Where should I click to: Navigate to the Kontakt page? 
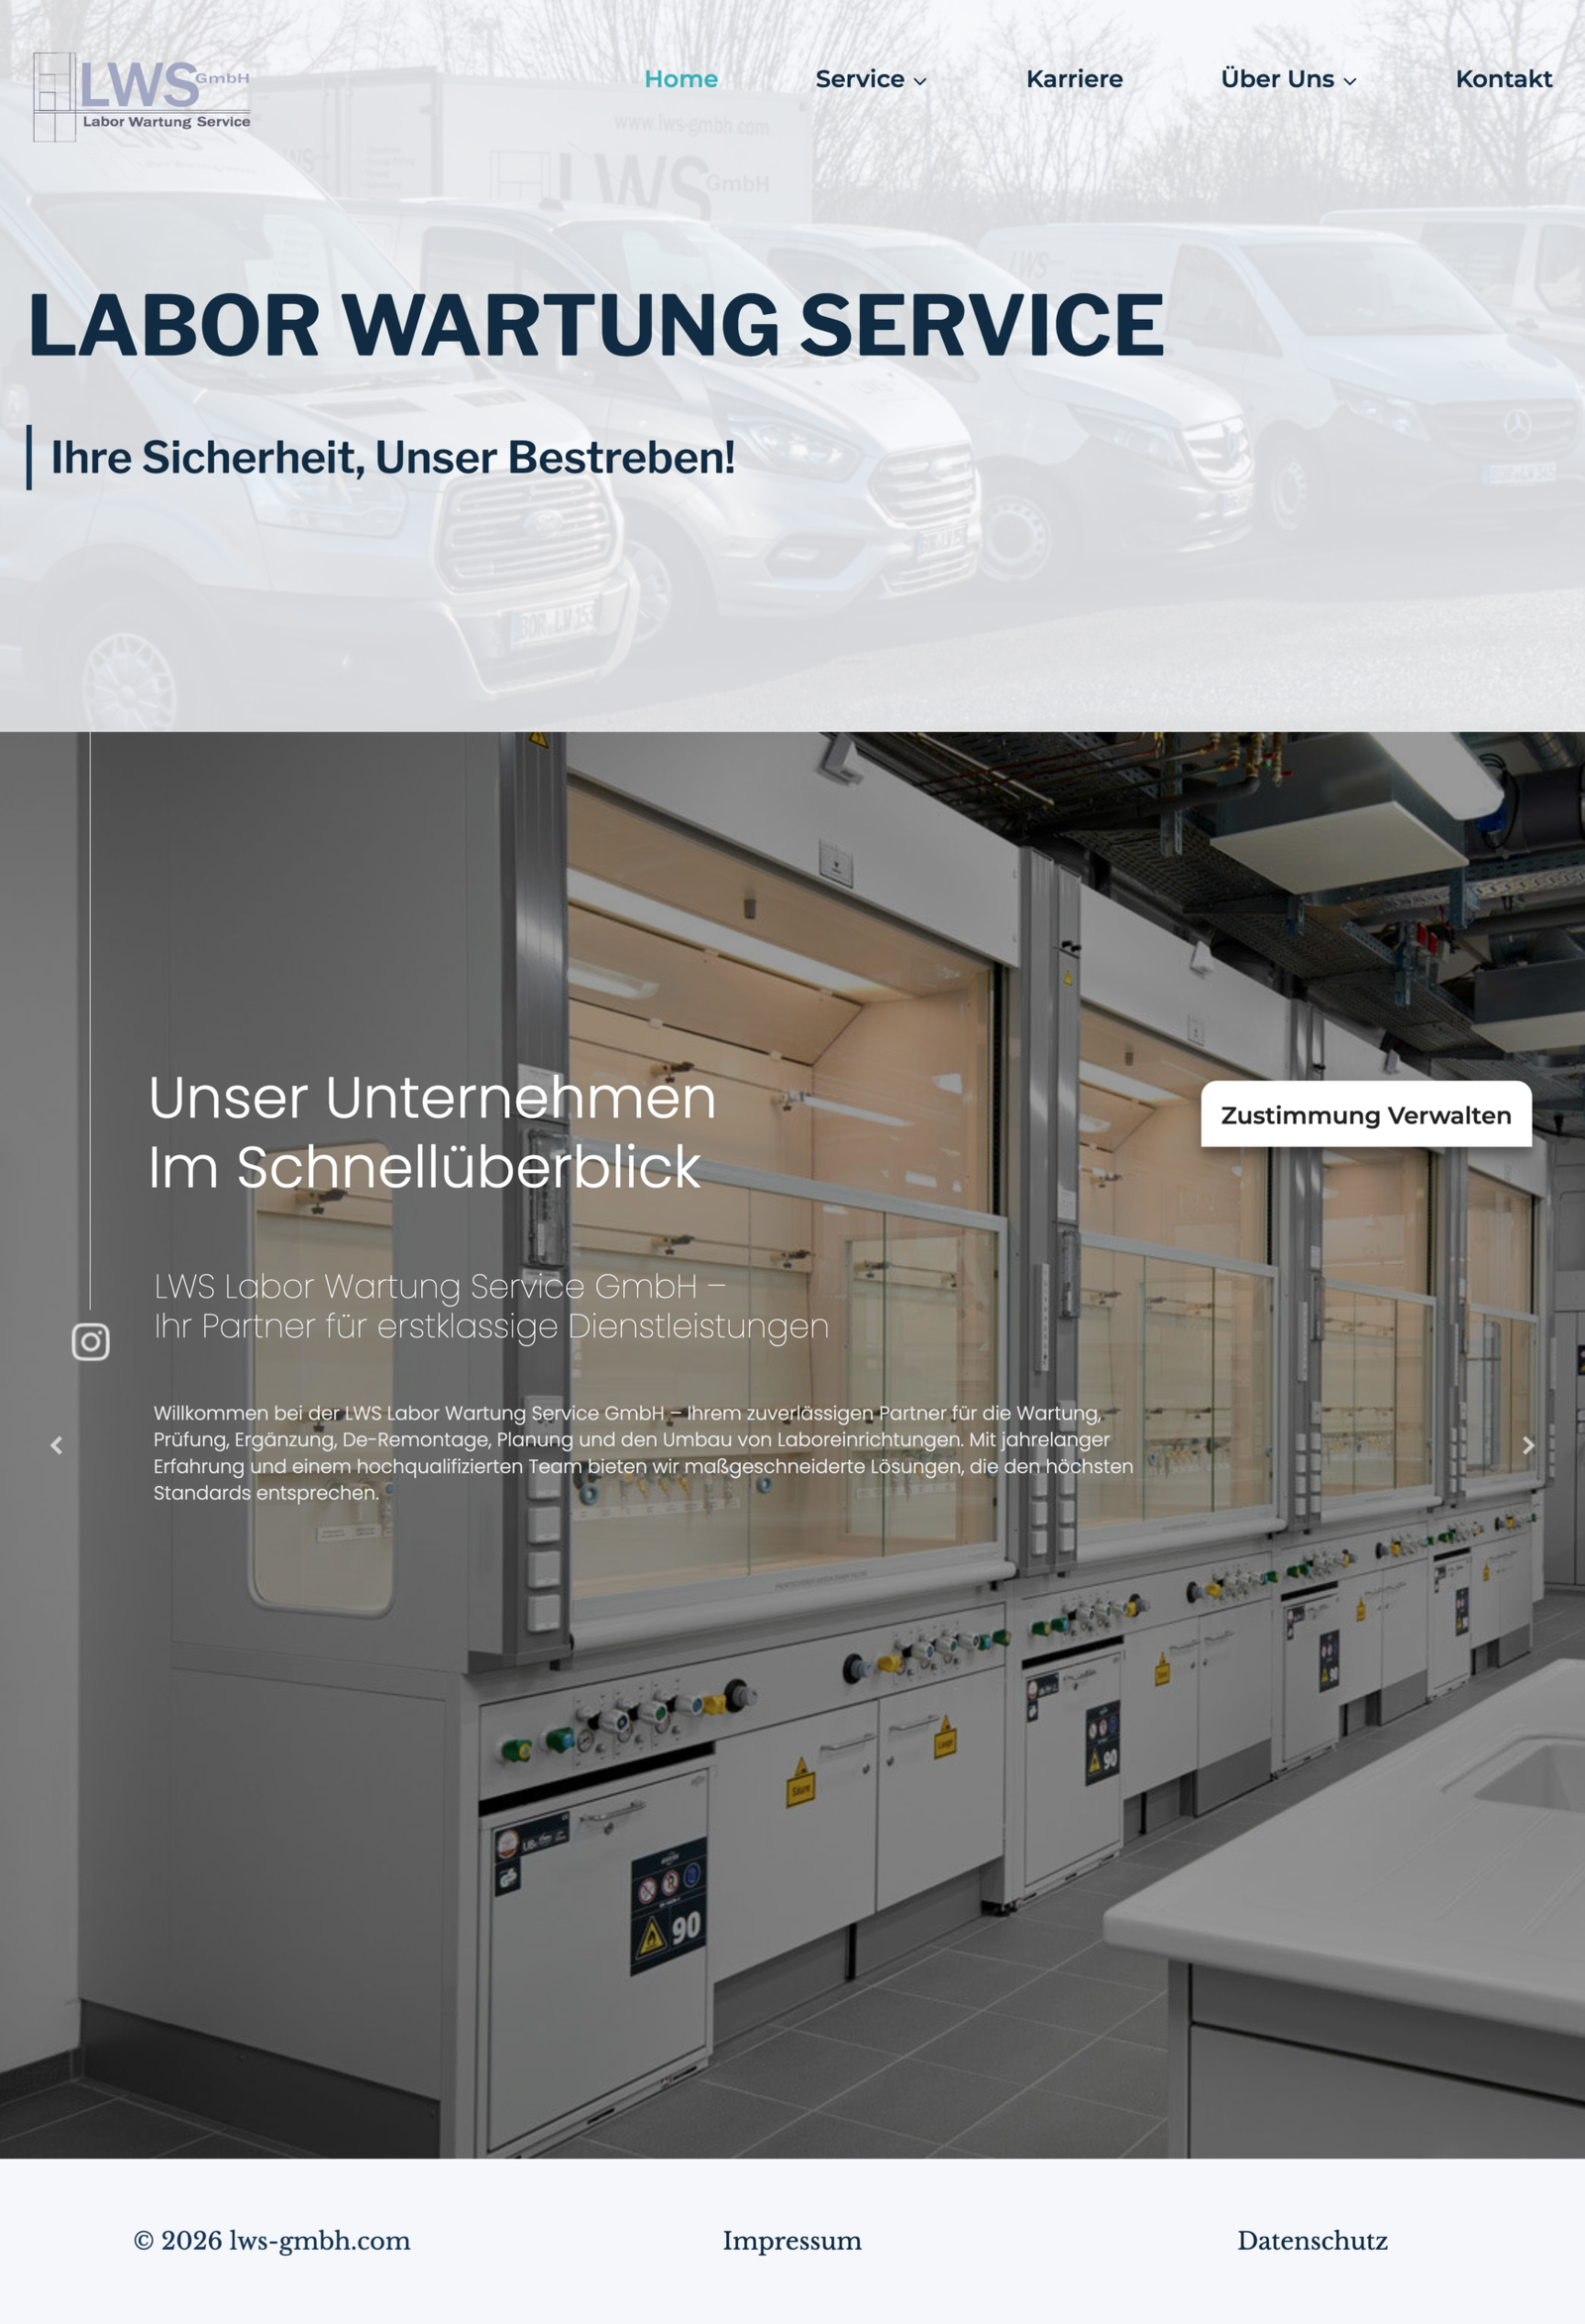point(1503,79)
